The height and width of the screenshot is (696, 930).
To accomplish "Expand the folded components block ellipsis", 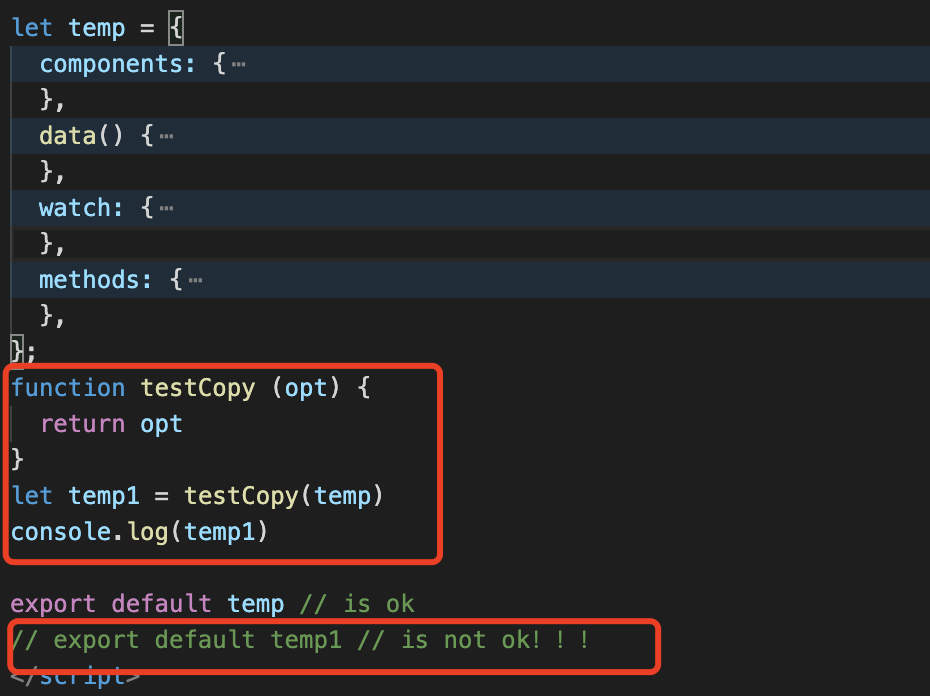I will coord(238,64).
